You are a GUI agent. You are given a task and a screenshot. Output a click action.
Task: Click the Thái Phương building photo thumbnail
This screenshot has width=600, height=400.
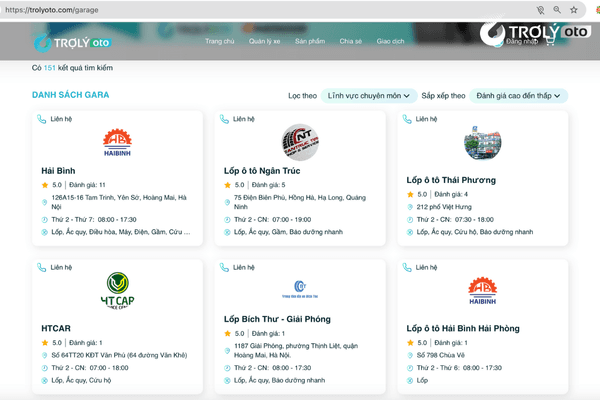(x=483, y=142)
